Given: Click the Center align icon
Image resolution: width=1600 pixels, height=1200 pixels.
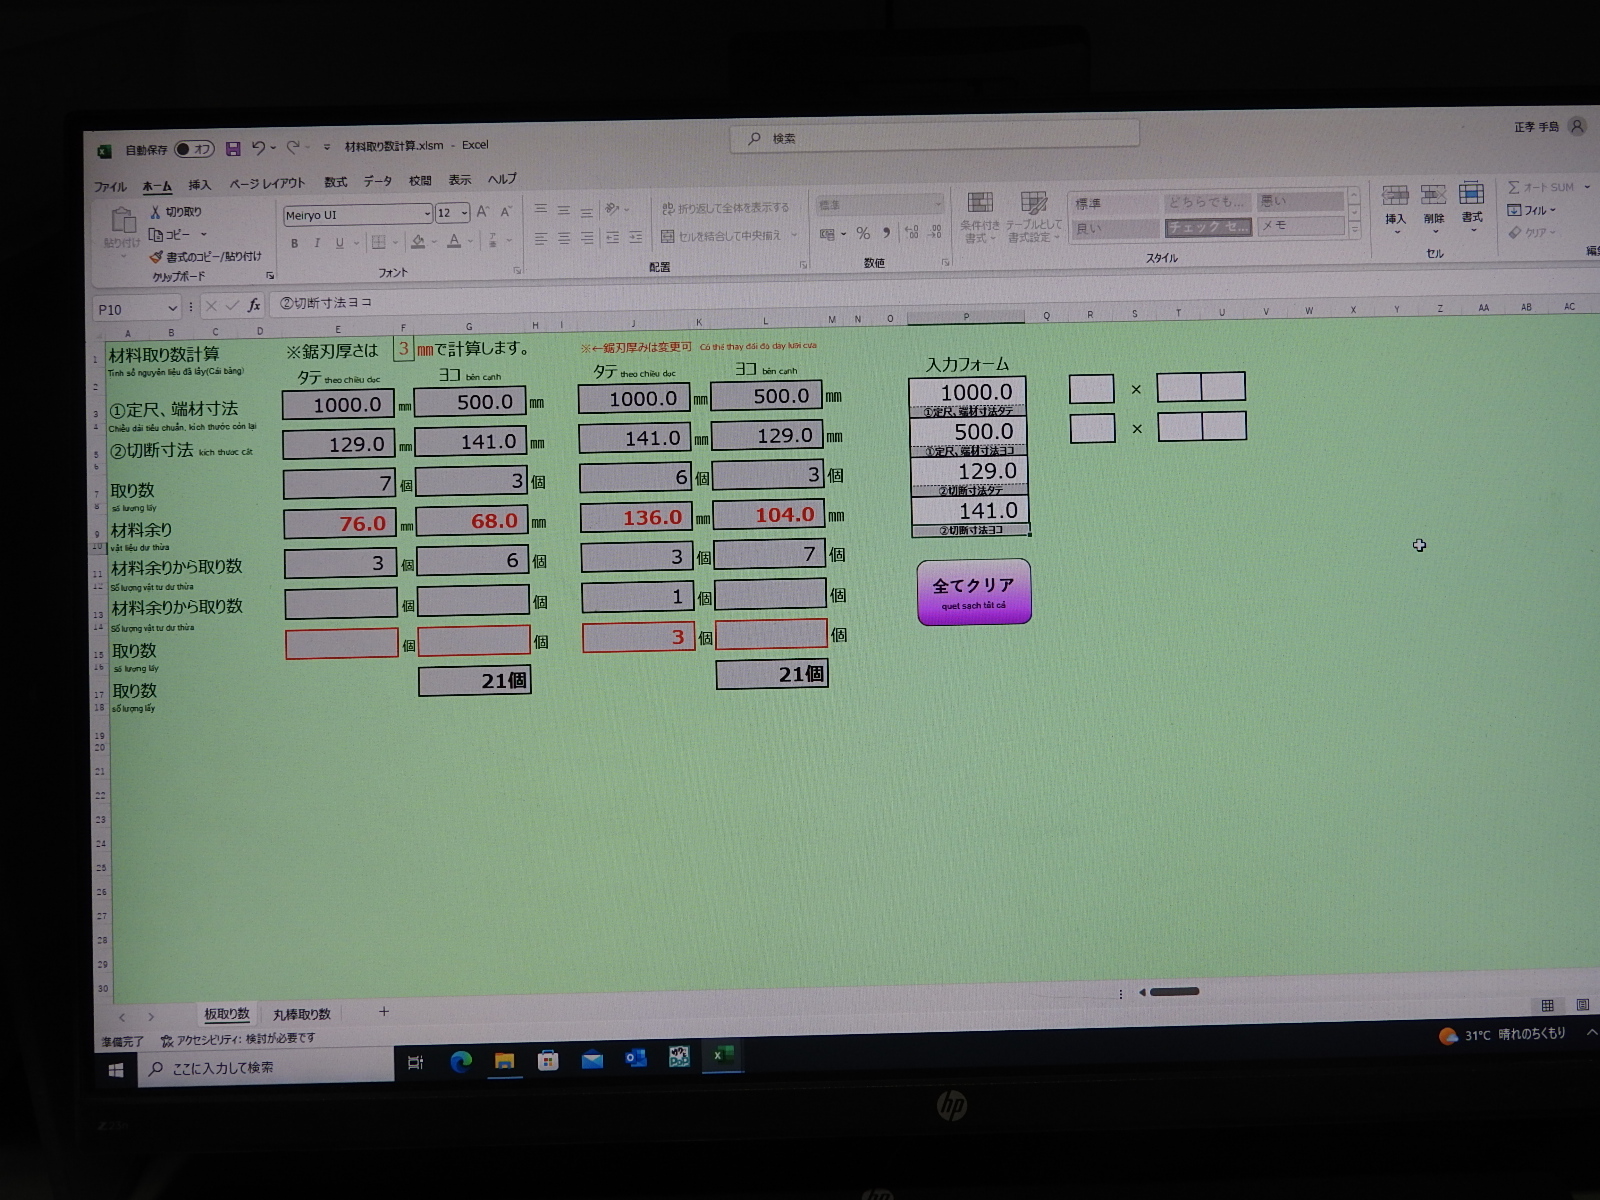Looking at the screenshot, I should click(x=564, y=239).
